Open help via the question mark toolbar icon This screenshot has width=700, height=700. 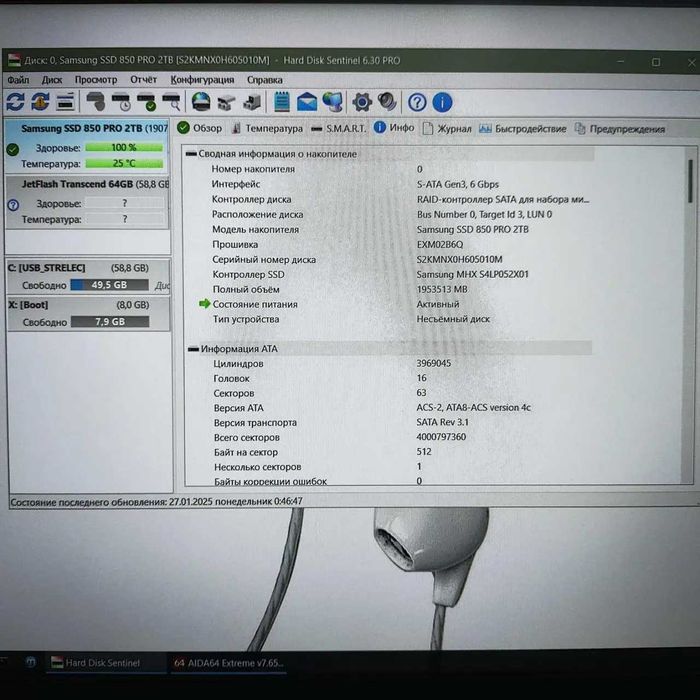(x=417, y=103)
